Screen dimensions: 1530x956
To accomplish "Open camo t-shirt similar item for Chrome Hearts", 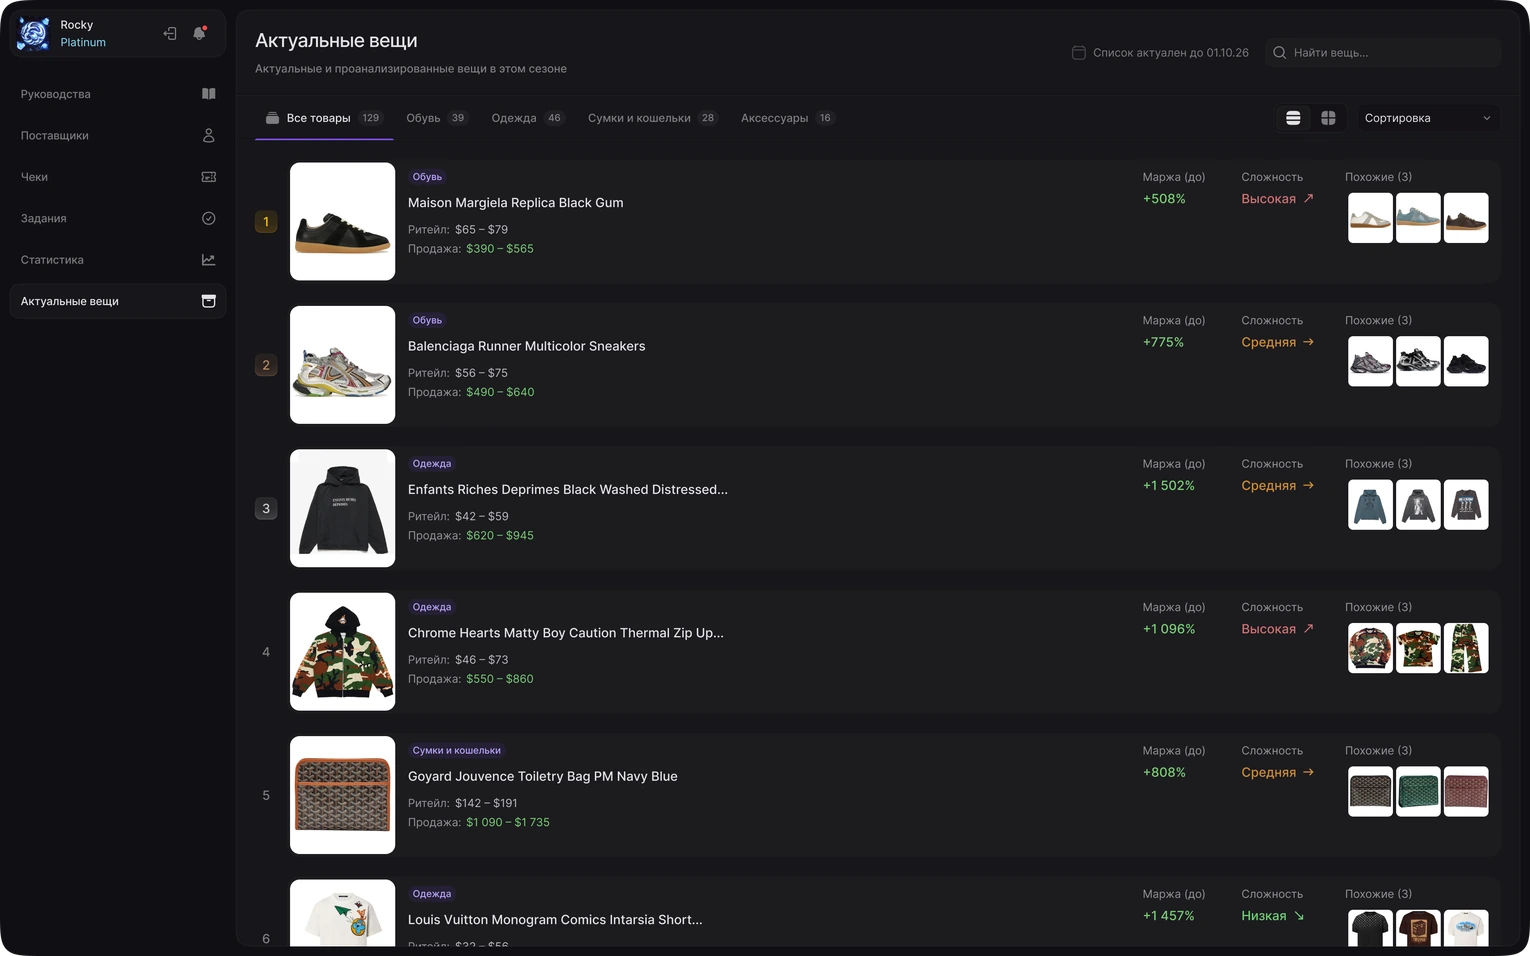I will (x=1418, y=648).
